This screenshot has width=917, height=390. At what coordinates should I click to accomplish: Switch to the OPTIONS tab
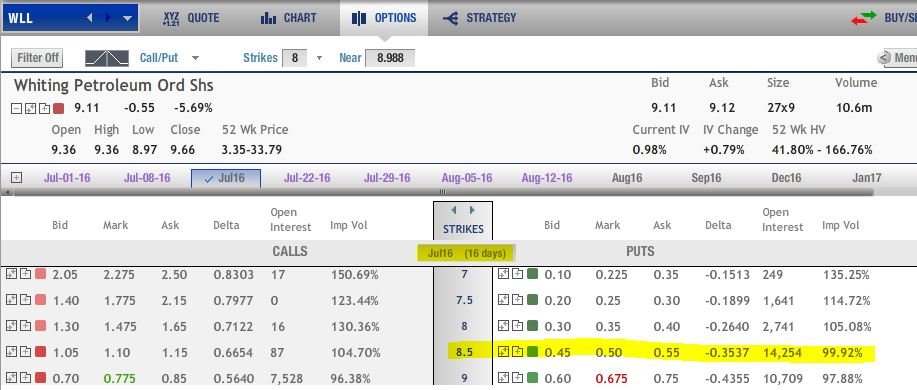click(x=384, y=18)
